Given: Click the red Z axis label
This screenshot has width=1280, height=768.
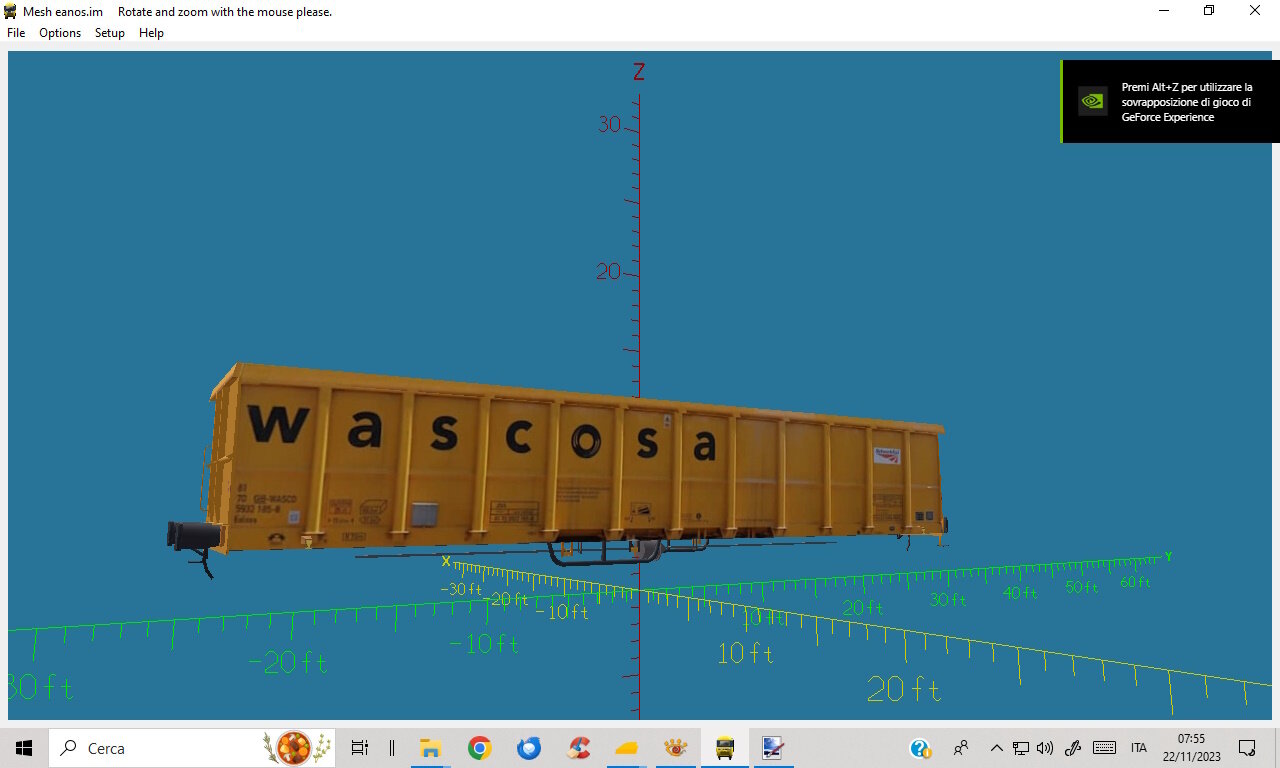Looking at the screenshot, I should tap(639, 72).
